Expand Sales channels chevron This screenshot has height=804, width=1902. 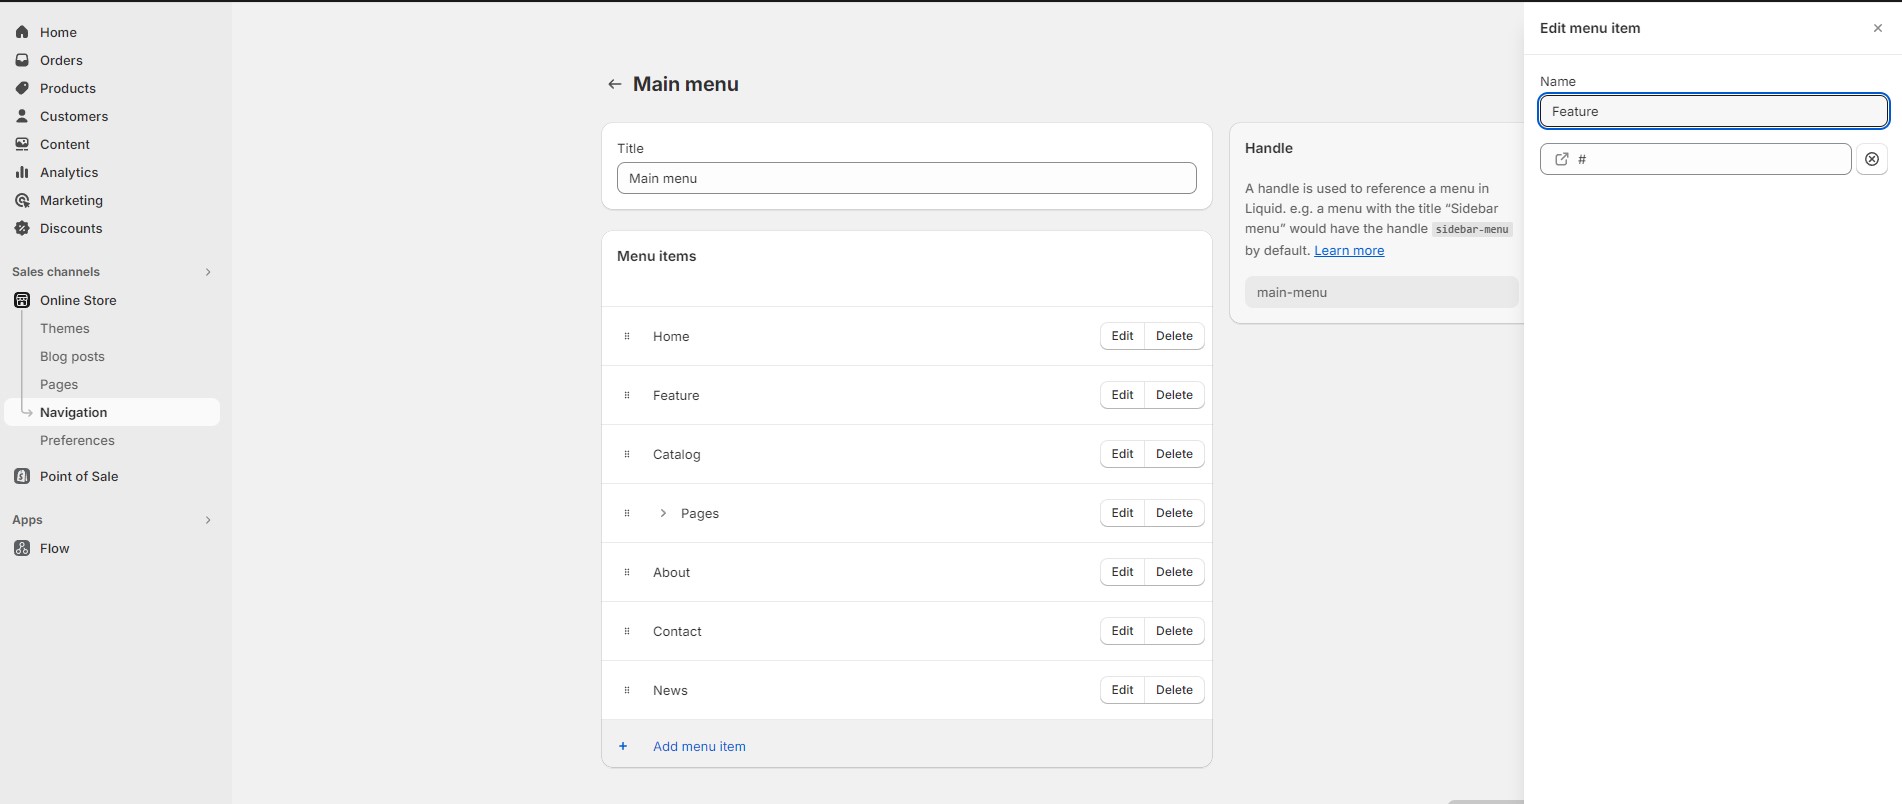click(x=208, y=272)
